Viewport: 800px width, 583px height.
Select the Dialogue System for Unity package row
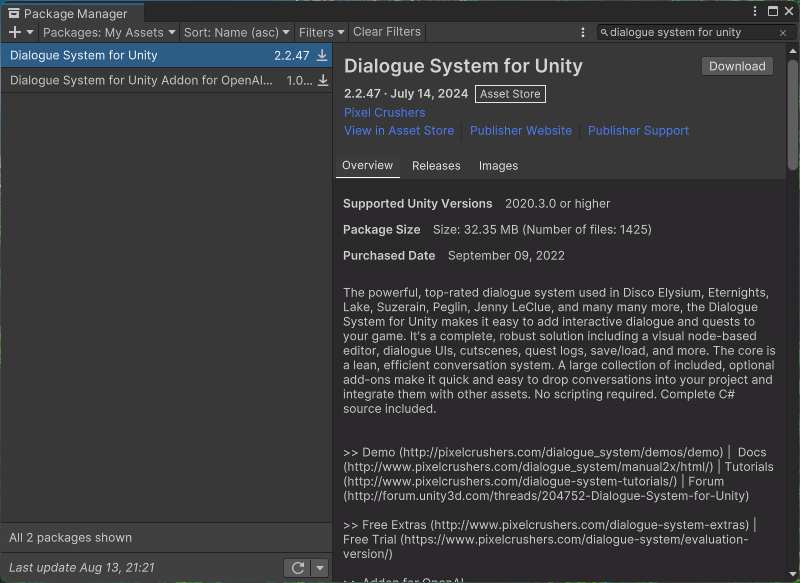166,56
